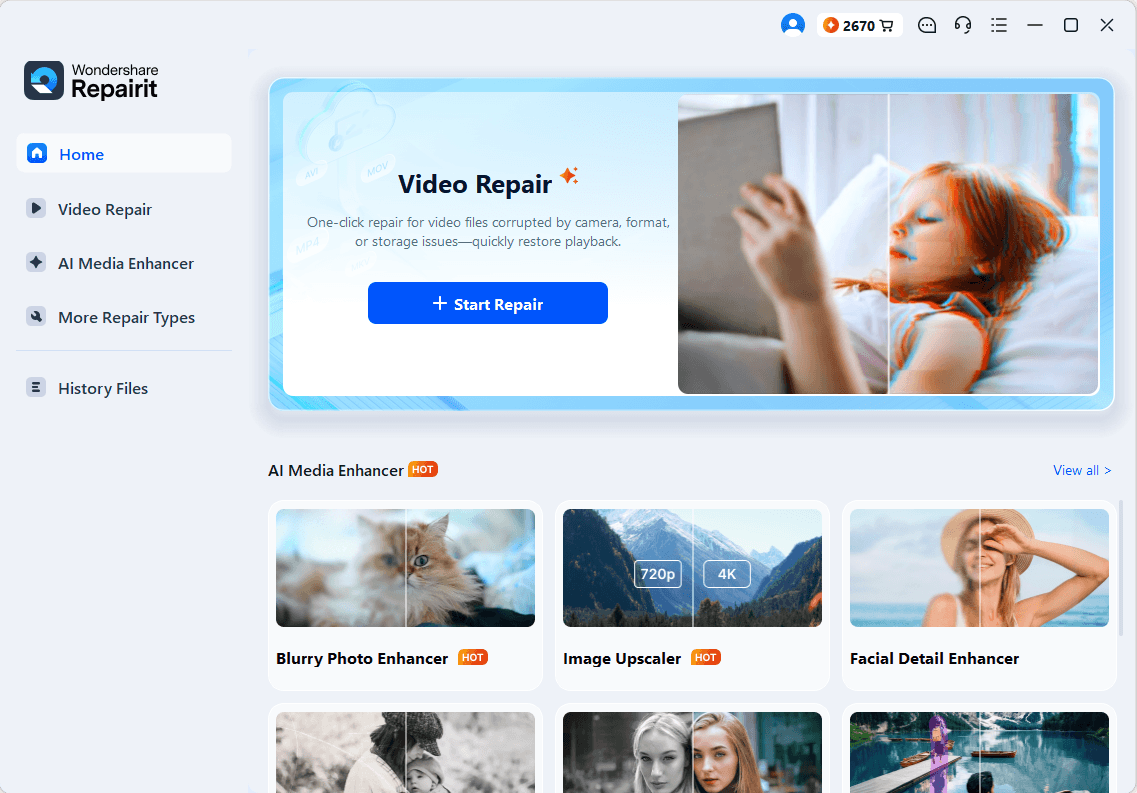Click the Video Repair play icon

pyautogui.click(x=36, y=208)
